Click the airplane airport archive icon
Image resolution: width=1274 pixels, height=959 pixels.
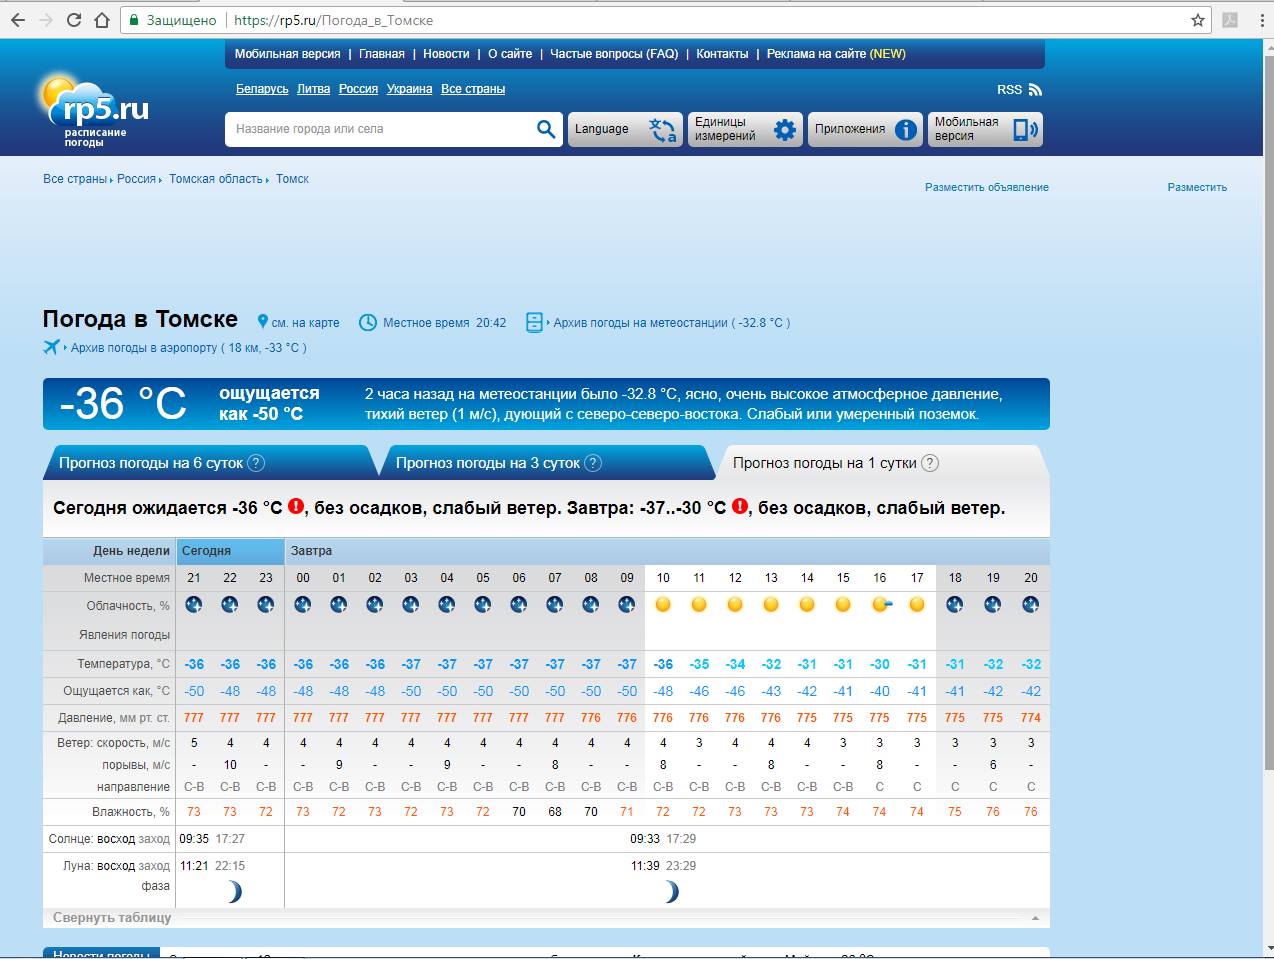coord(52,347)
